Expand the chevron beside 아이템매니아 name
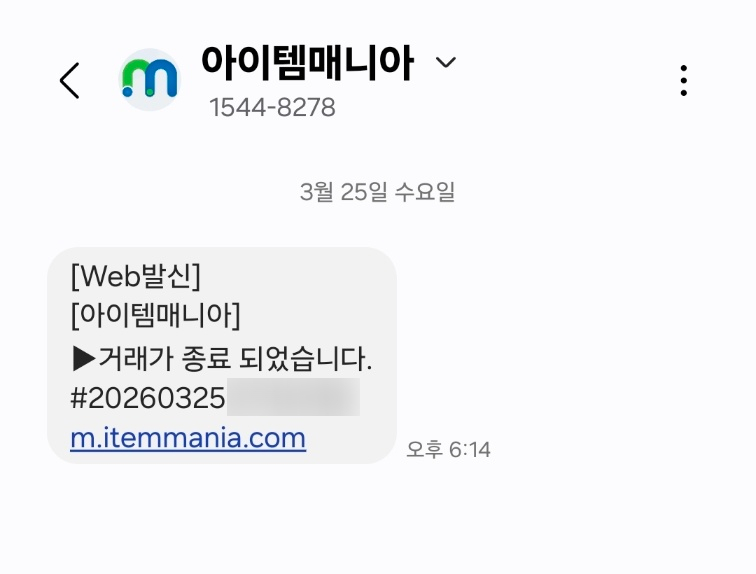Screen dimensions: 756x574 (x=446, y=62)
